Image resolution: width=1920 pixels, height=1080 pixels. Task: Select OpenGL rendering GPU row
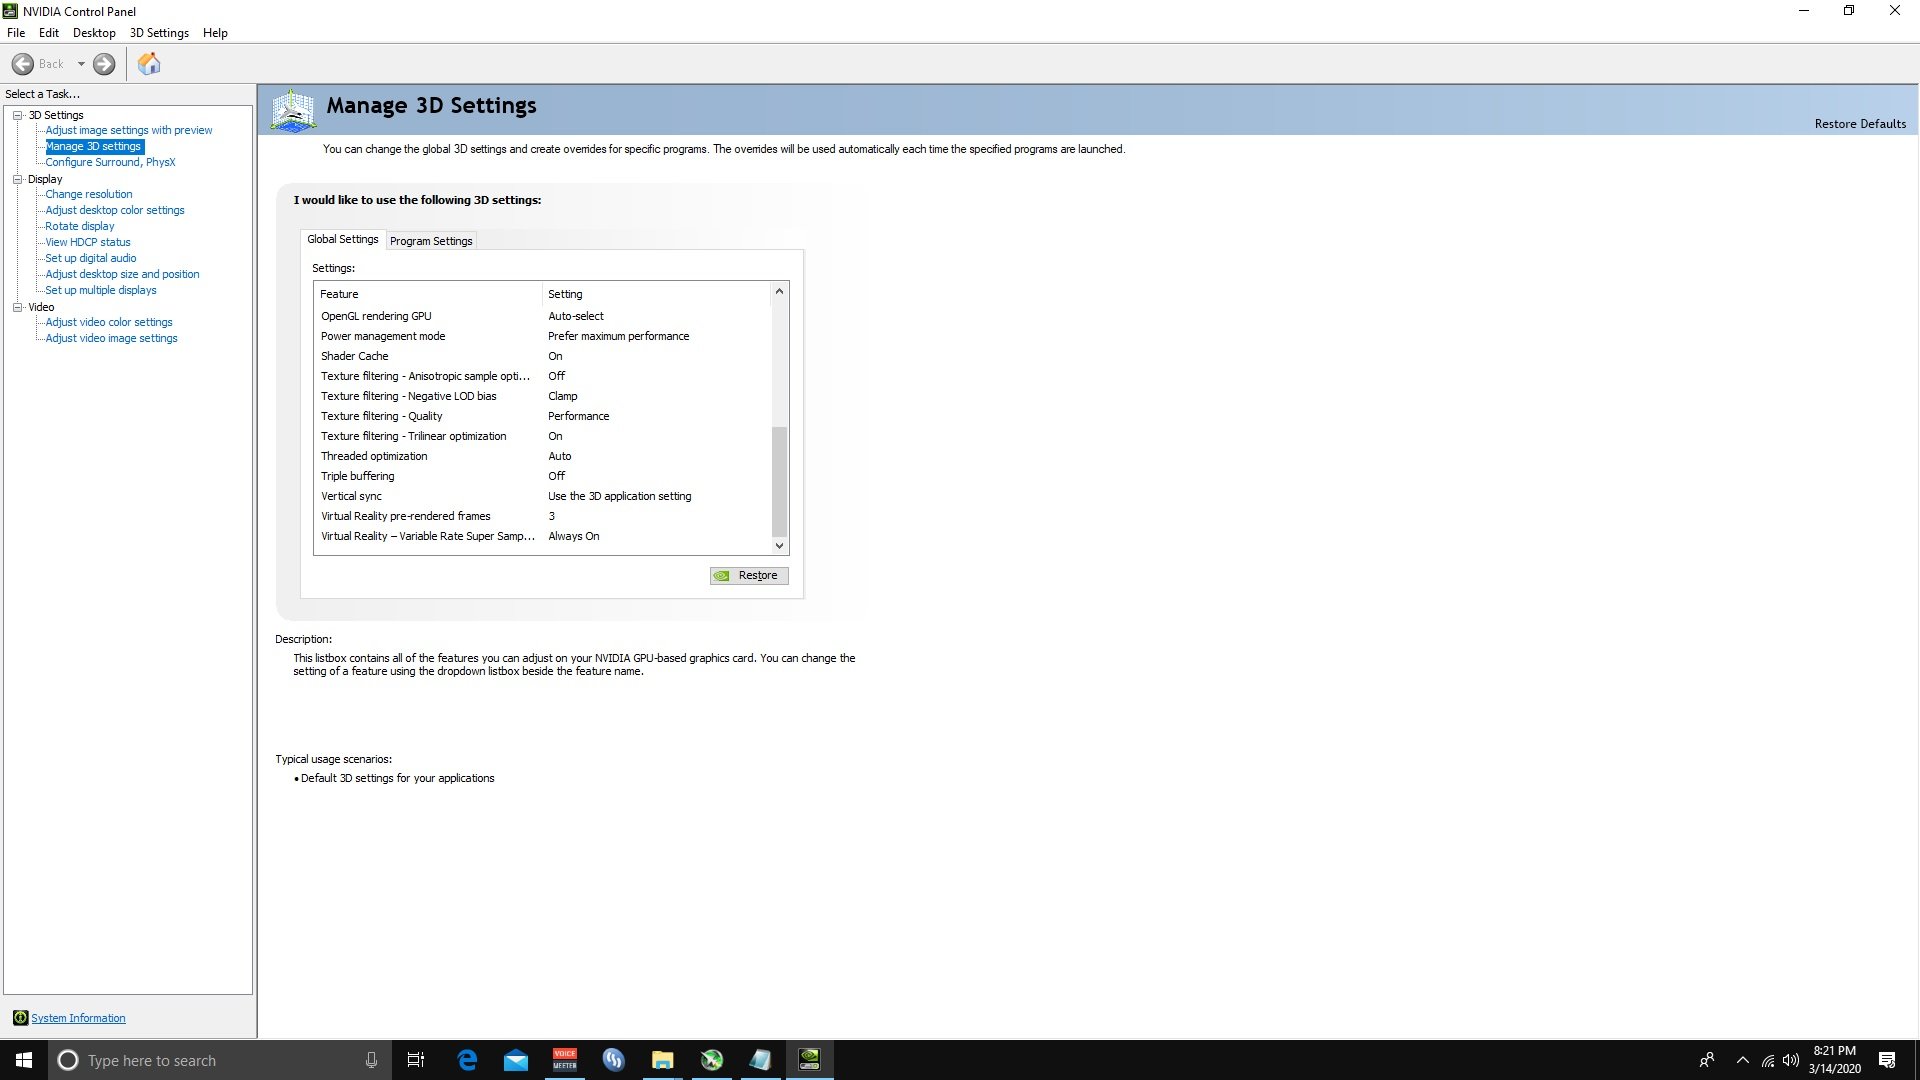click(x=543, y=316)
